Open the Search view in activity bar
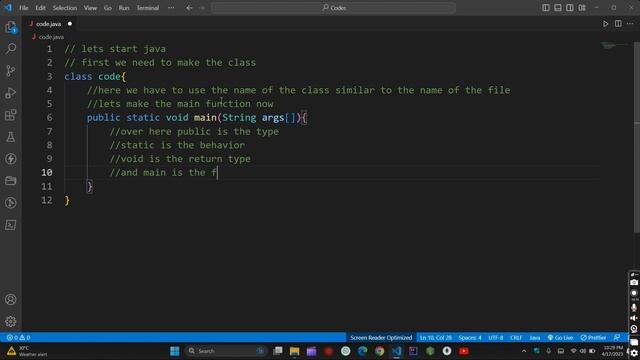The image size is (640, 360). pyautogui.click(x=11, y=49)
